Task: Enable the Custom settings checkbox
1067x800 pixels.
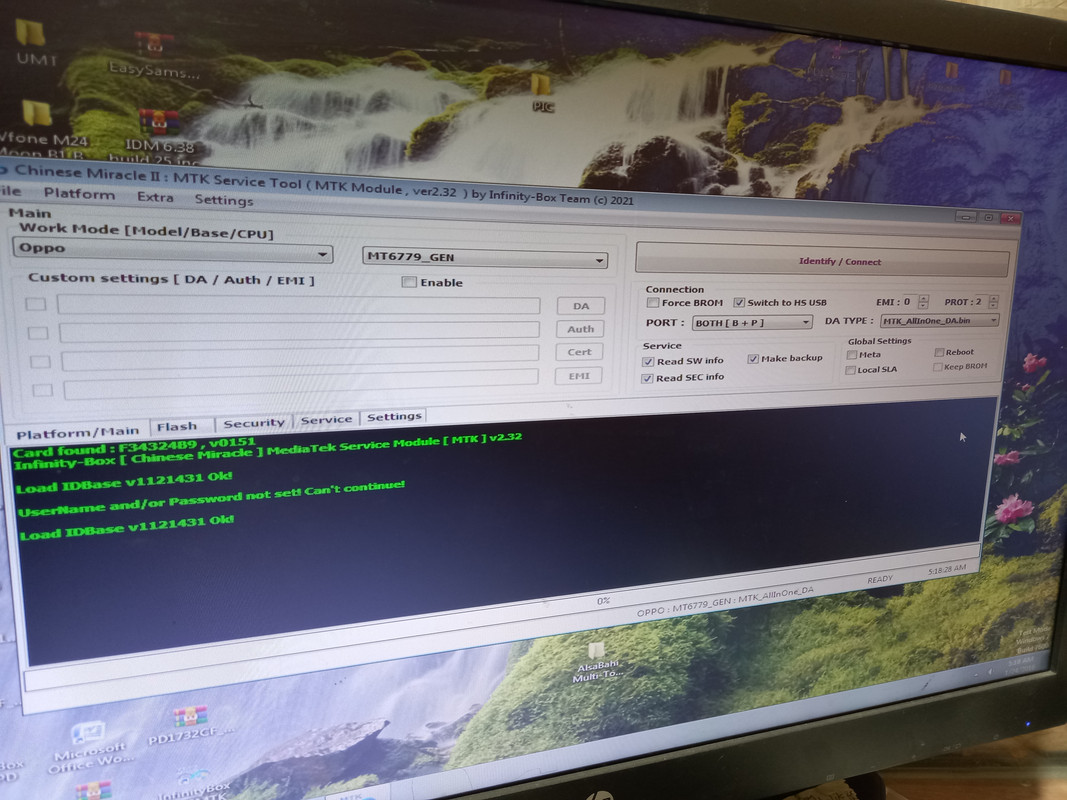Action: click(409, 282)
